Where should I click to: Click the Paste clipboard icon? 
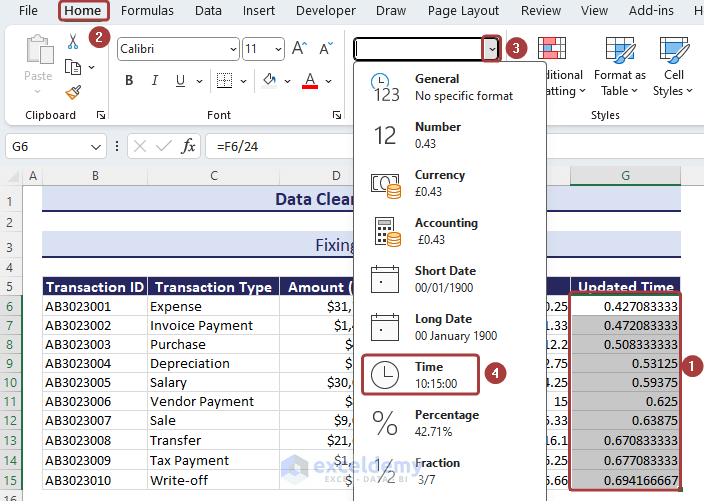click(39, 49)
